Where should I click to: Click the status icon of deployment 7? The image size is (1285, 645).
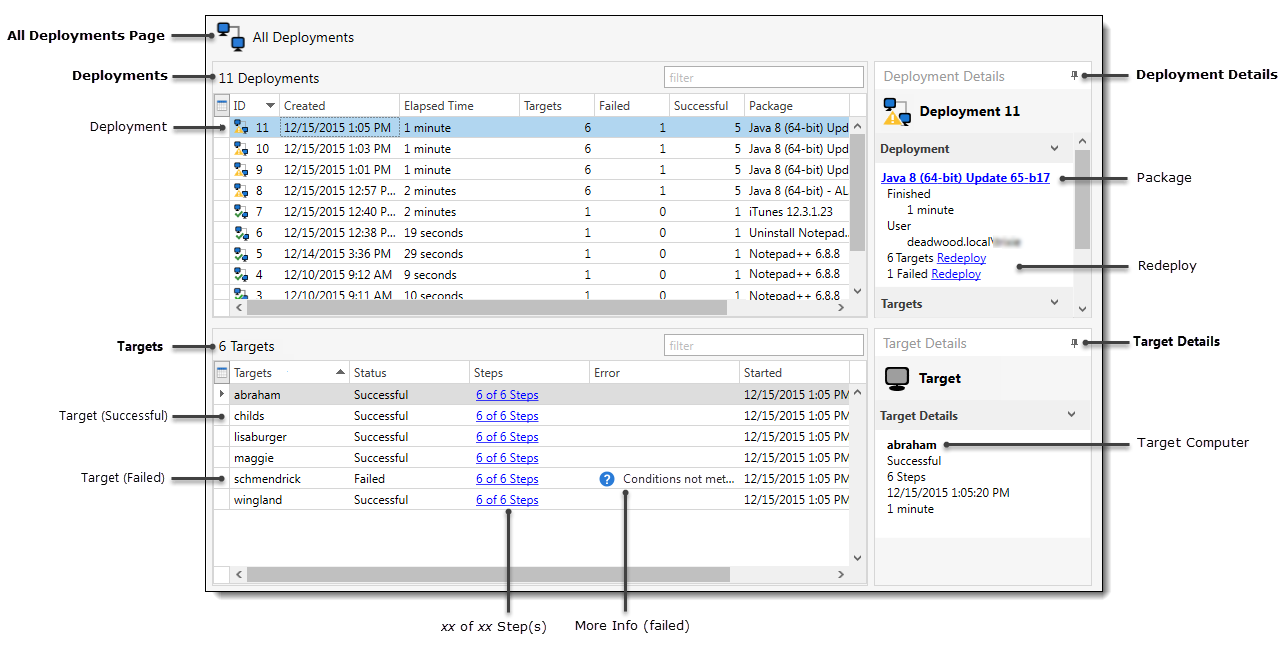coord(240,212)
